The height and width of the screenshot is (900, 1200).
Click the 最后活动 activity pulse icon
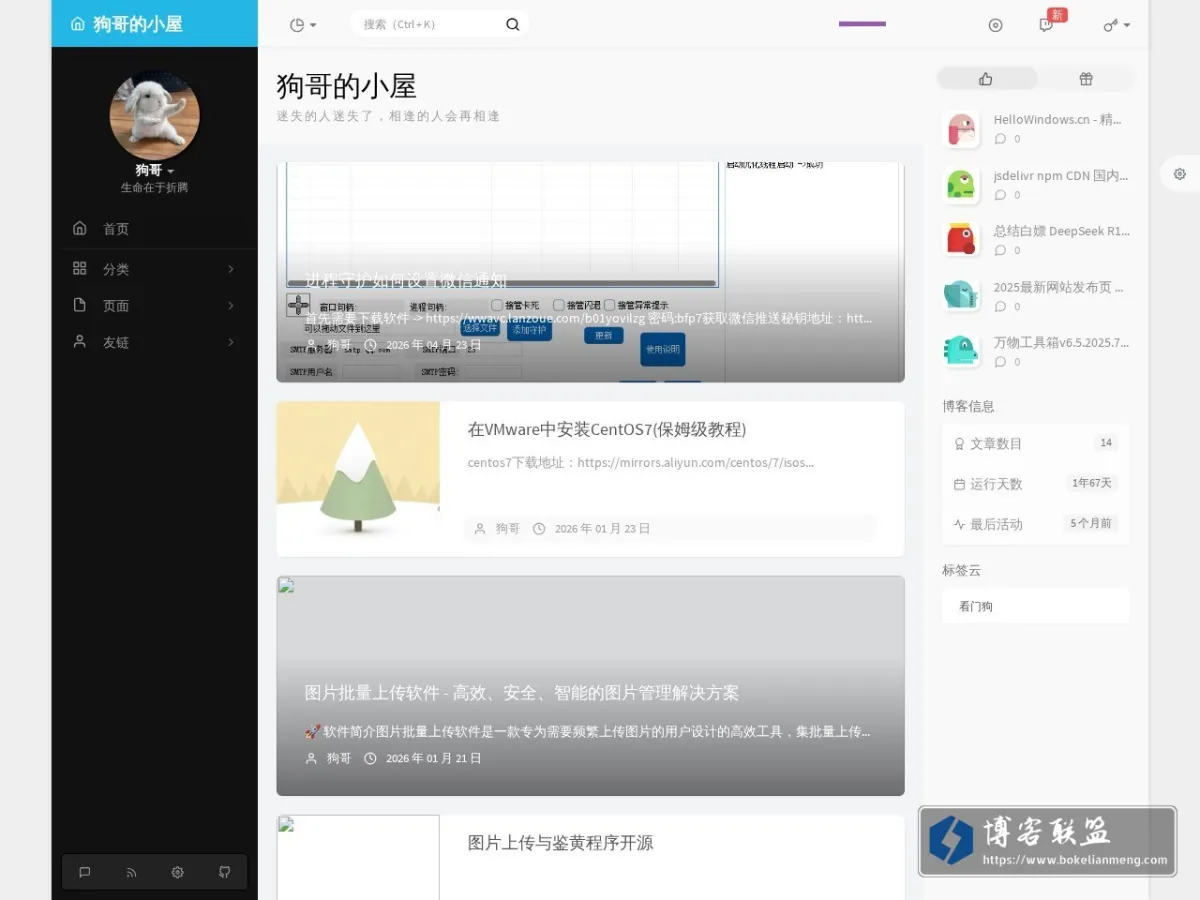click(960, 524)
